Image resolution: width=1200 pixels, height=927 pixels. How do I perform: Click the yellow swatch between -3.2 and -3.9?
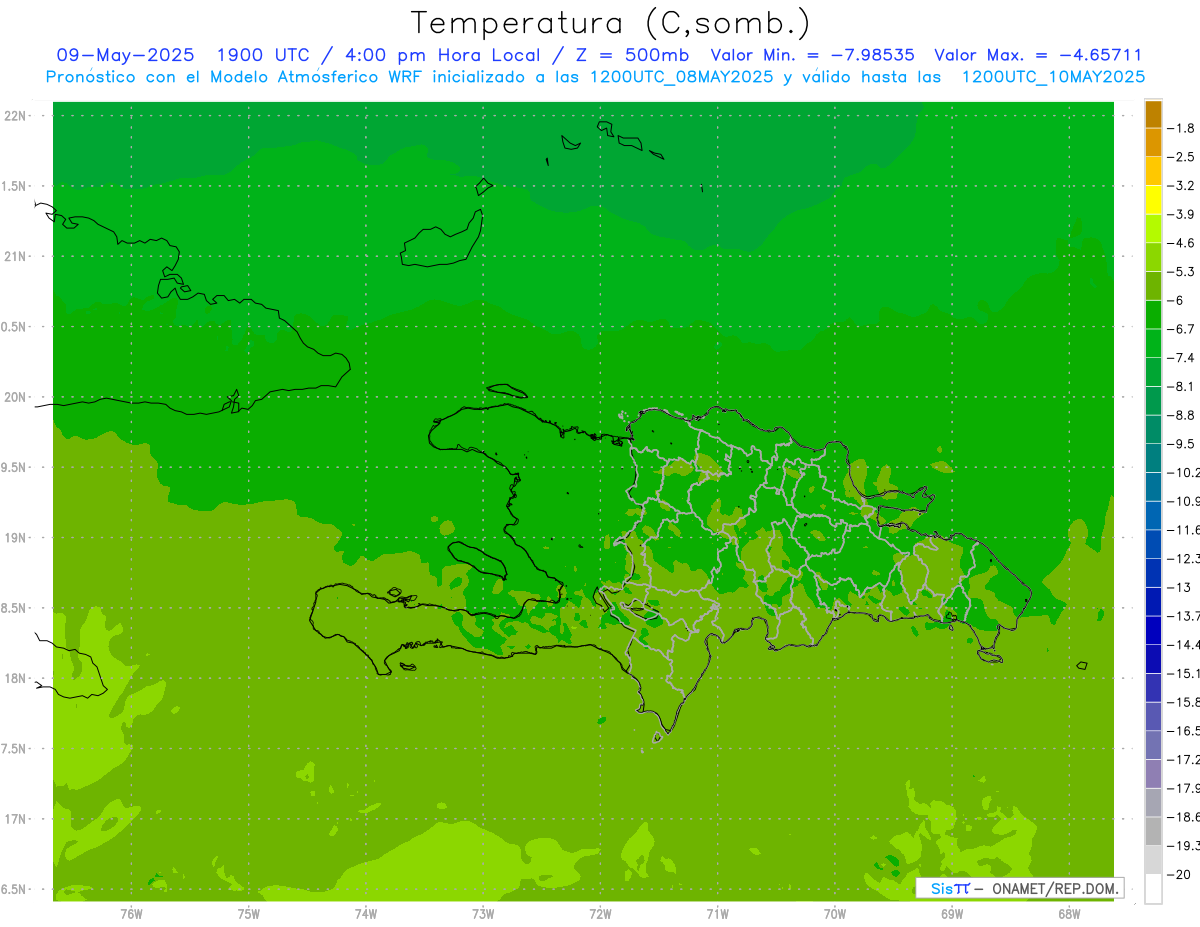click(1153, 200)
